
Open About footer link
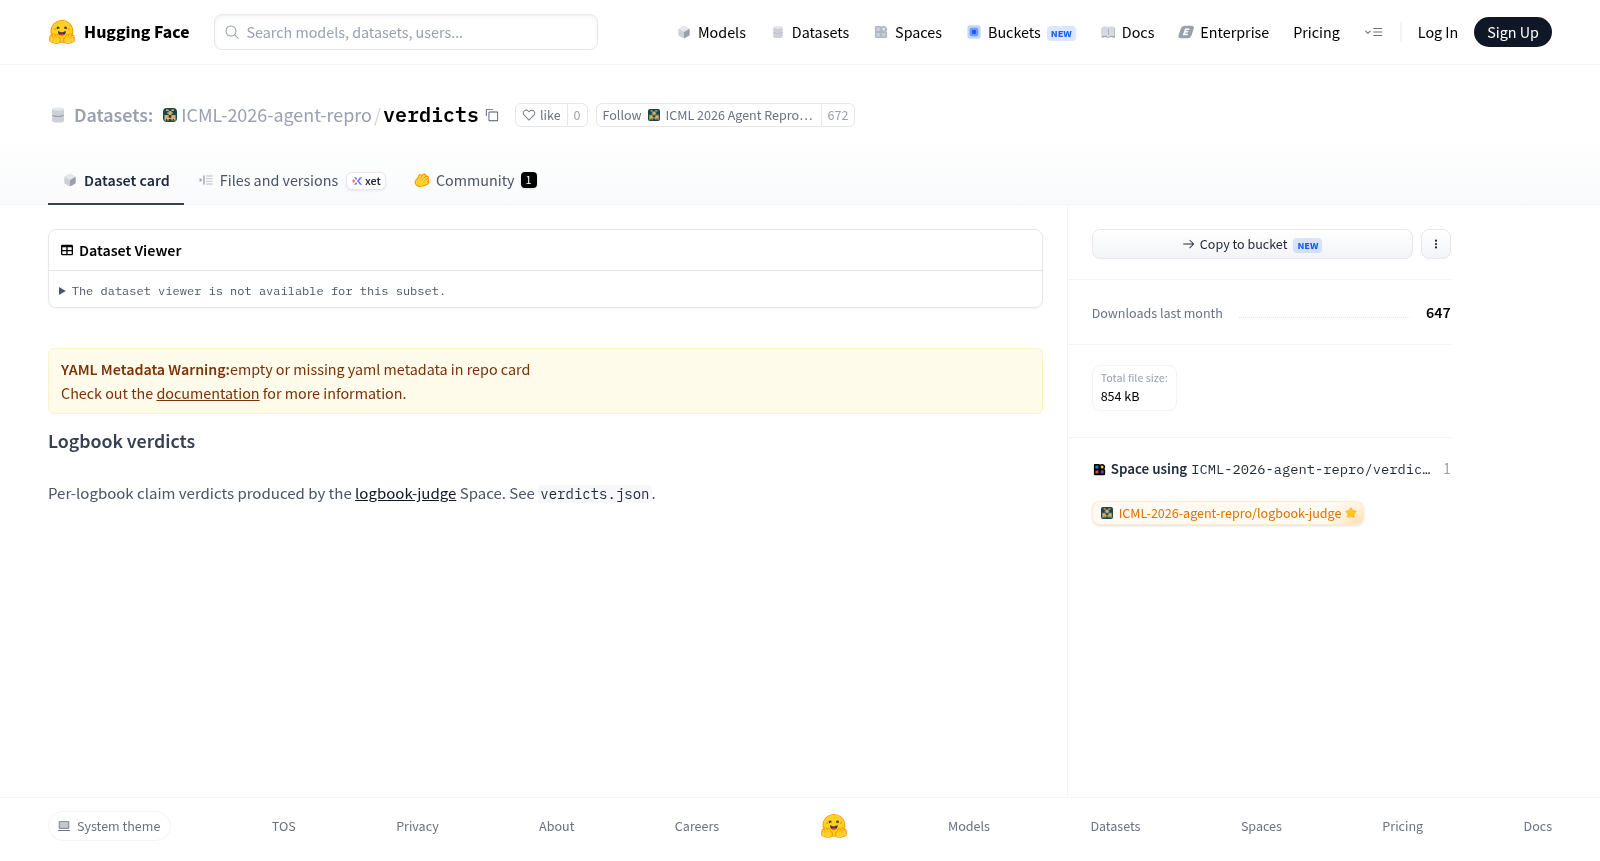point(556,826)
